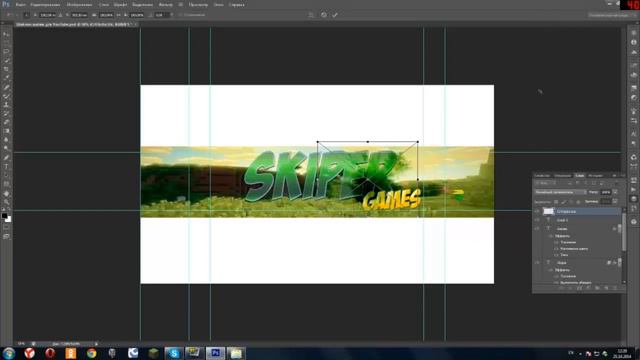The height and width of the screenshot is (360, 640).
Task: Select the Rectangular Marquee tool
Action: click(x=6, y=43)
